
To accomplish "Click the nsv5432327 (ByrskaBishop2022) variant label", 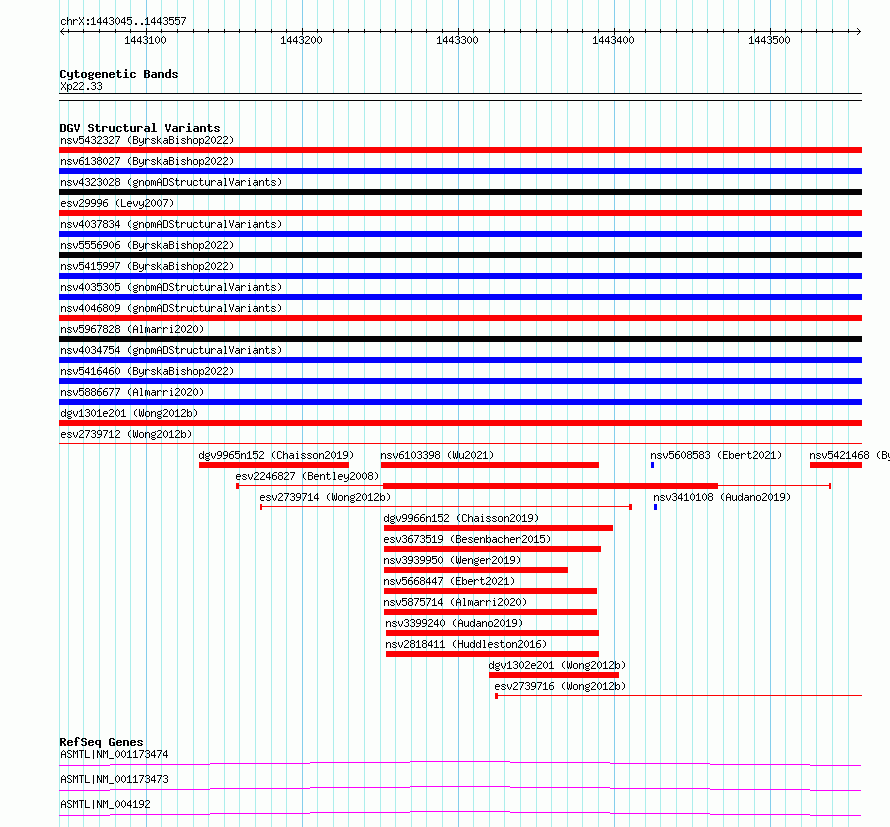I will click(147, 140).
